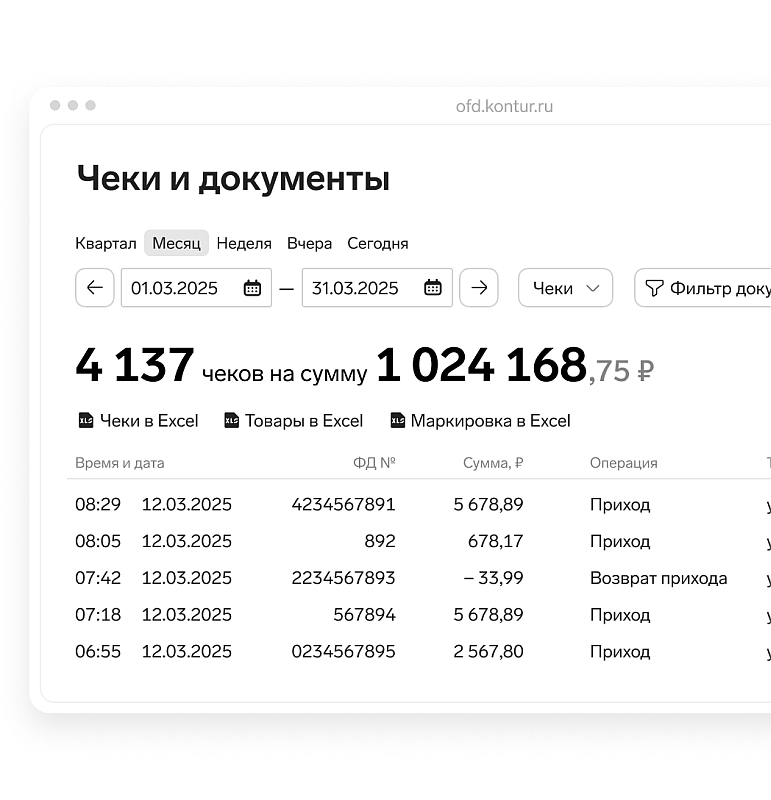Download Чеки в Excel
The width and height of the screenshot is (771, 800).
click(x=138, y=420)
